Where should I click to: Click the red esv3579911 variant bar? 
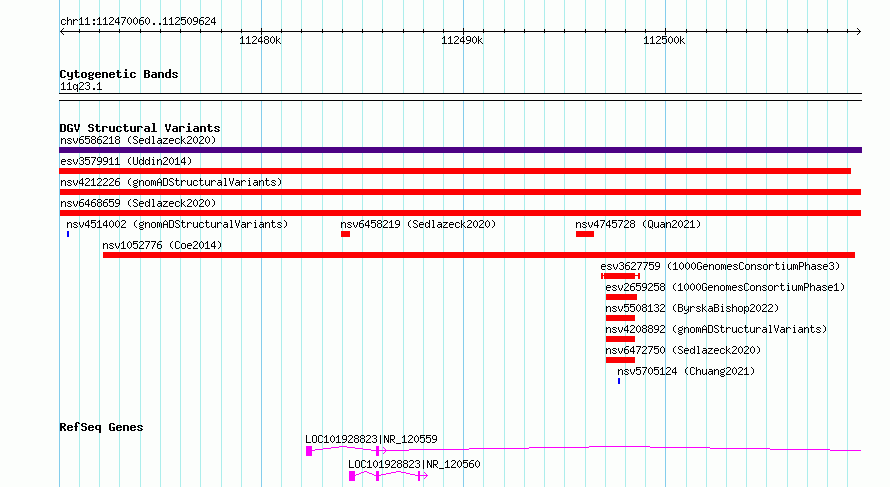455,171
